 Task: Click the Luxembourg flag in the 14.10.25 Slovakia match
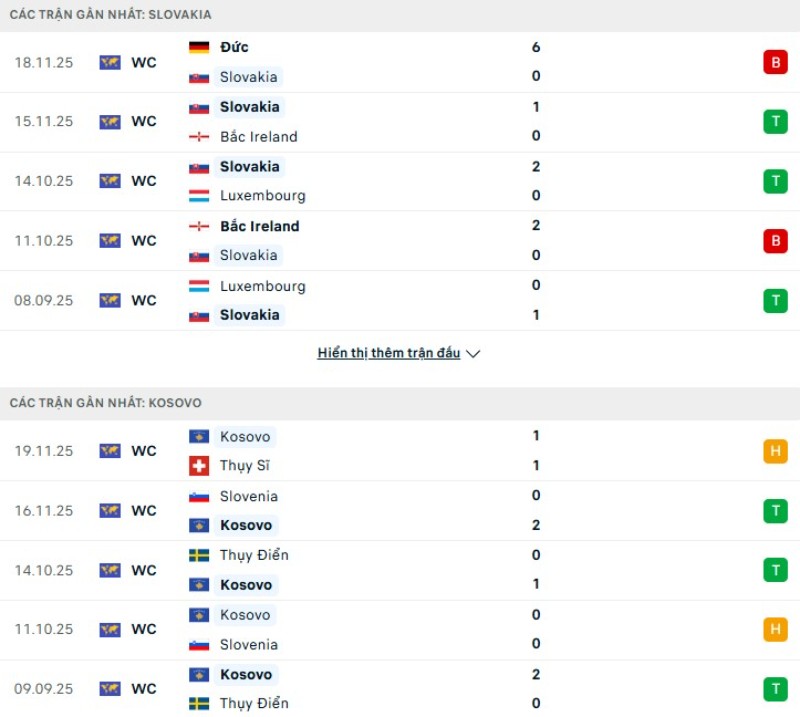(x=199, y=196)
